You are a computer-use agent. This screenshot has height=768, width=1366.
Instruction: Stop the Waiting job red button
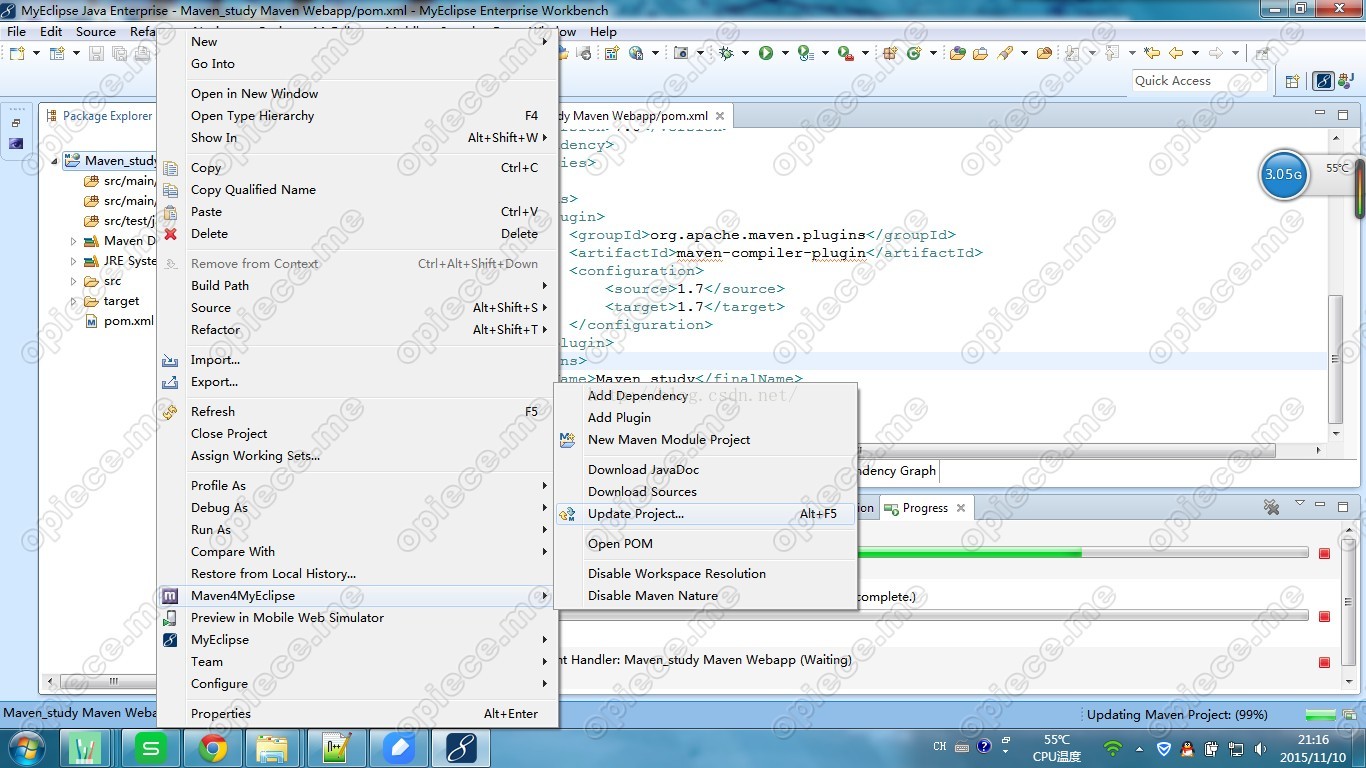[1324, 662]
